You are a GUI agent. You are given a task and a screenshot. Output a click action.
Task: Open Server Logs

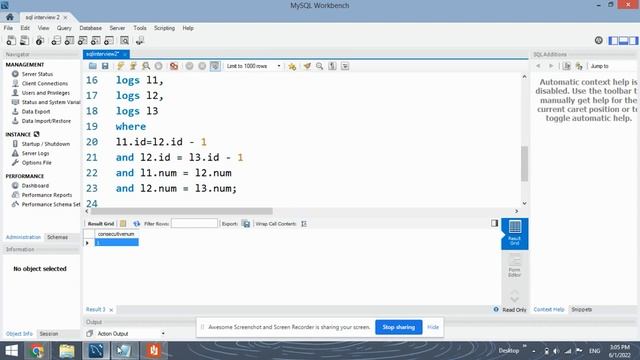pyautogui.click(x=36, y=153)
